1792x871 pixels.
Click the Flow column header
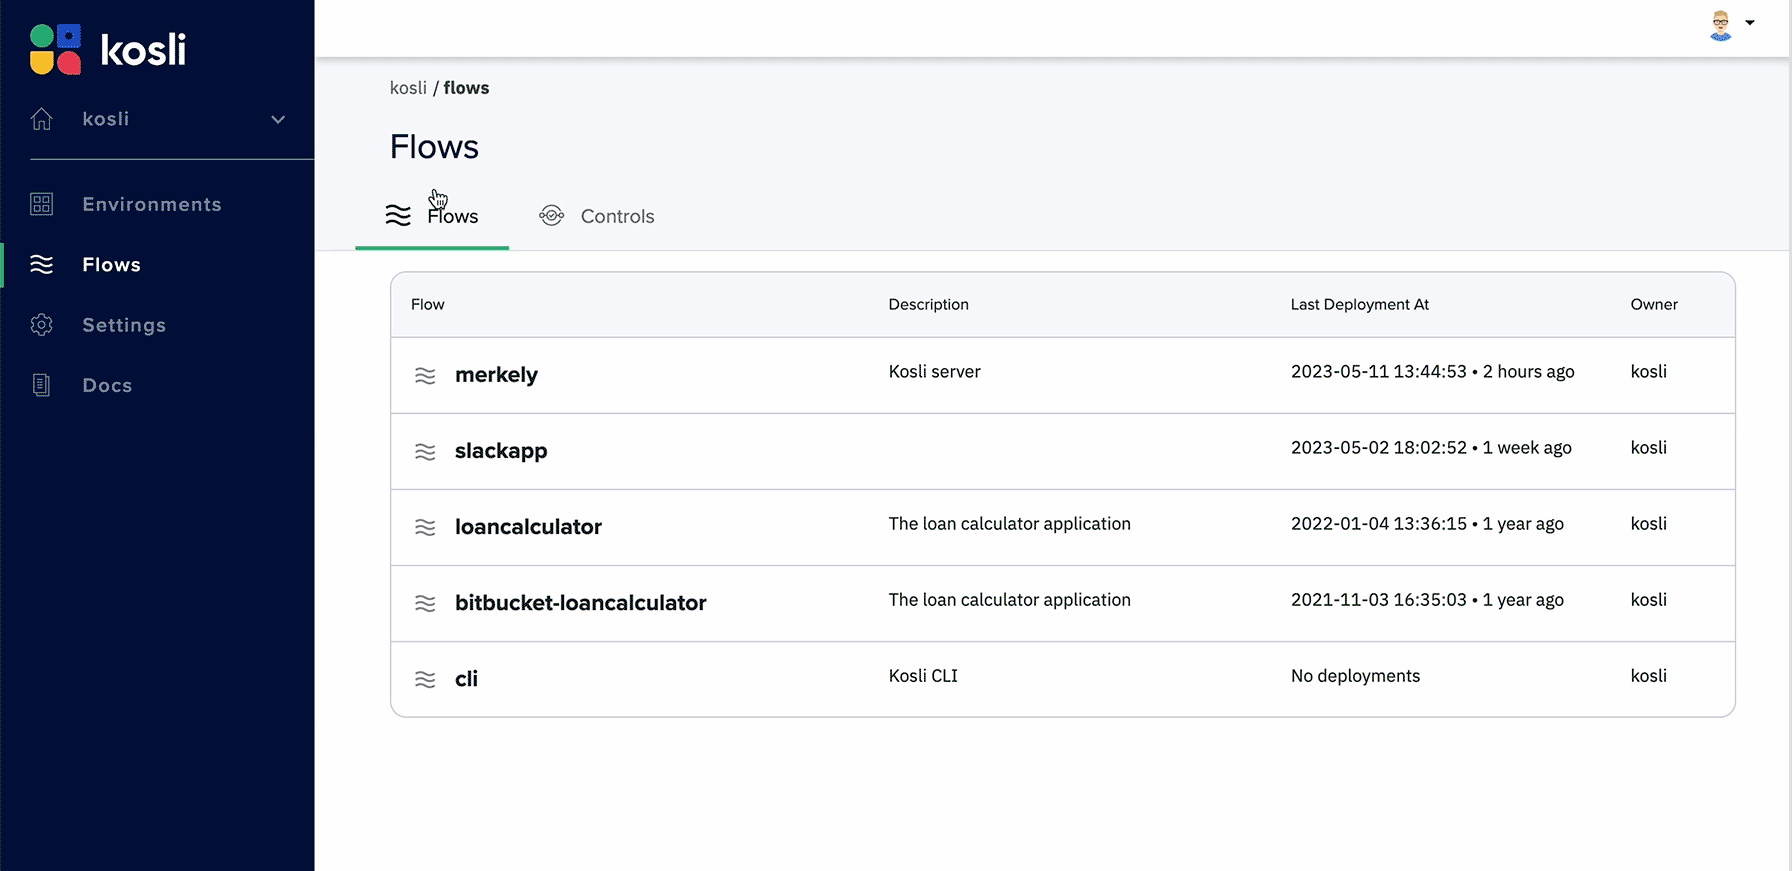tap(428, 304)
